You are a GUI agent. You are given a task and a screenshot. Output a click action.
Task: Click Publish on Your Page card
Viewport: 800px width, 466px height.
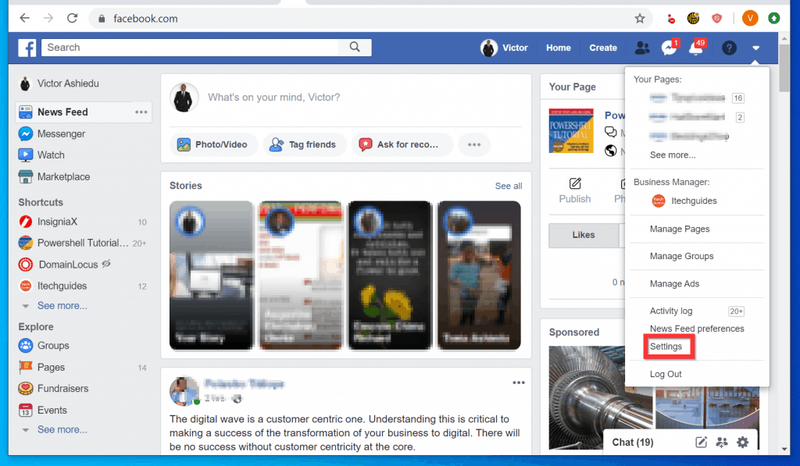[x=574, y=191]
